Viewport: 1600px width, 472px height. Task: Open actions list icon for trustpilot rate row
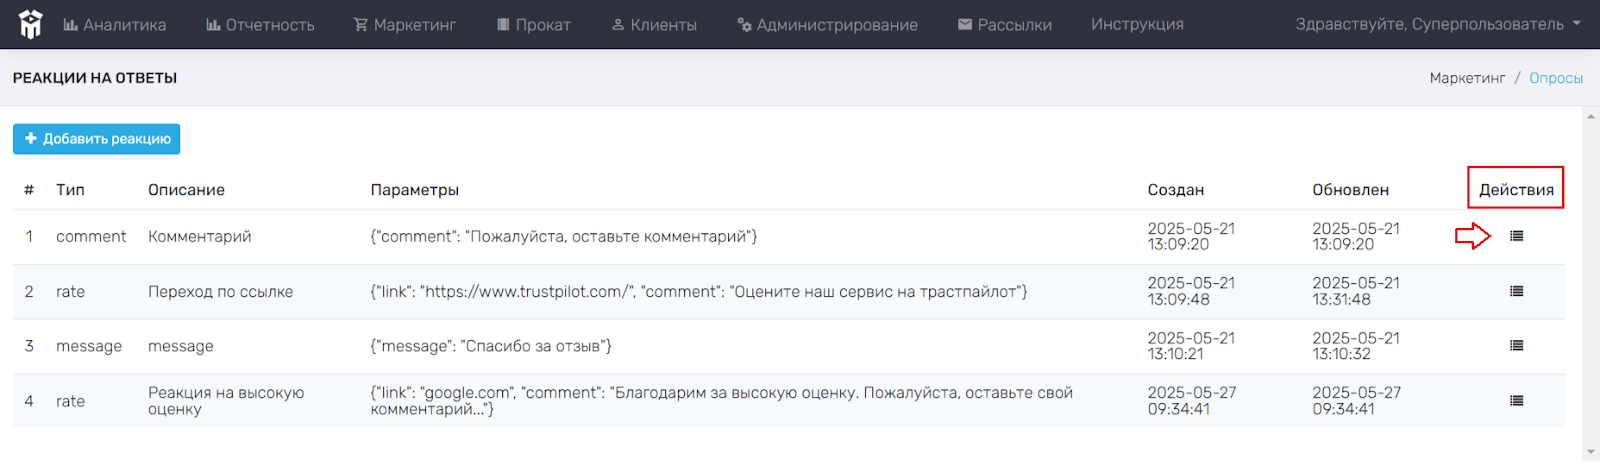(x=1517, y=291)
